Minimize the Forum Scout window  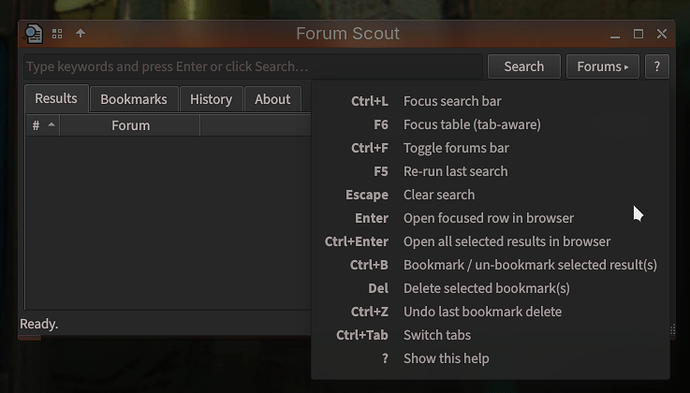pyautogui.click(x=615, y=34)
